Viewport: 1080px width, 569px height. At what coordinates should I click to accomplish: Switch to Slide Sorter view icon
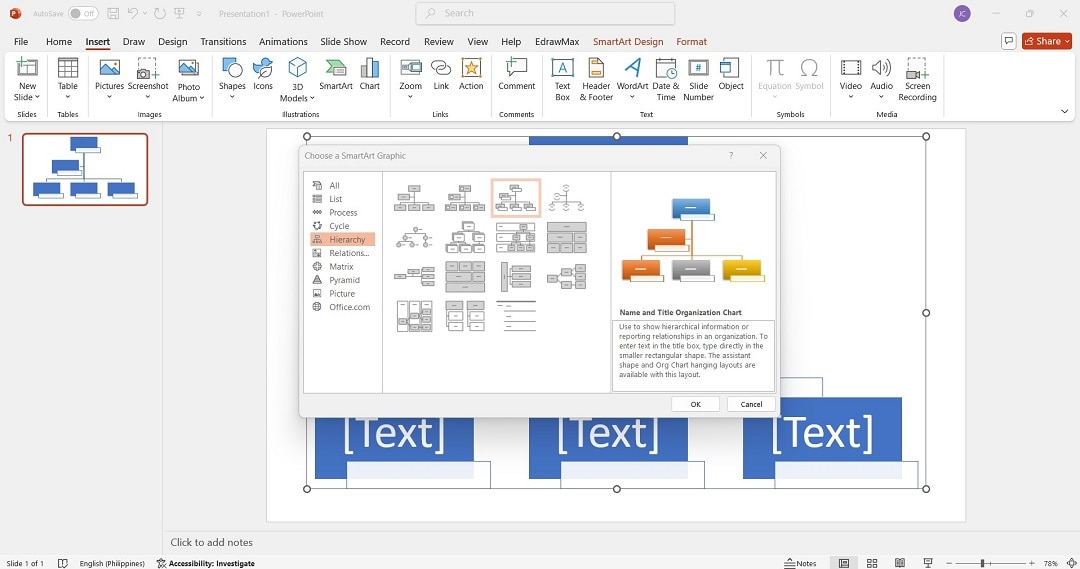[x=871, y=563]
